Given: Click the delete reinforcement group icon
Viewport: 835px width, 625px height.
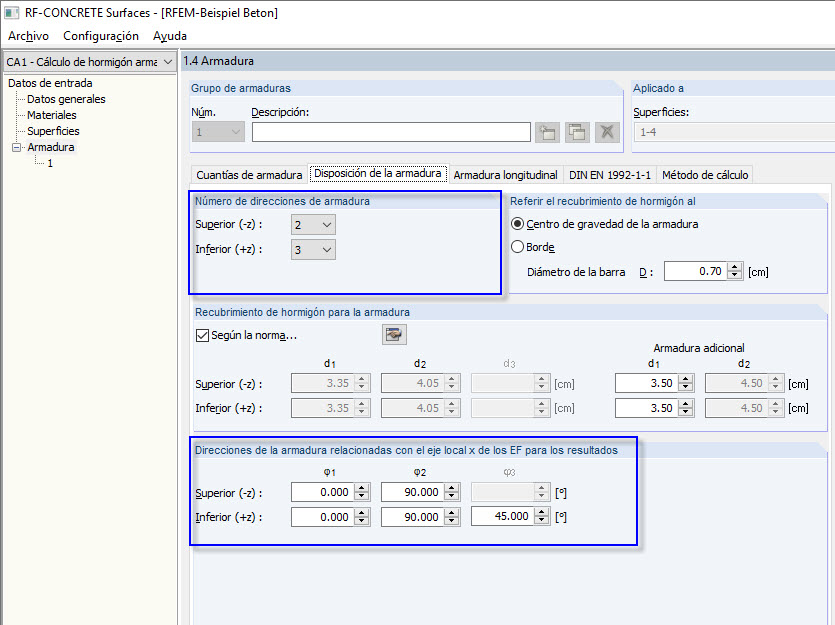Looking at the screenshot, I should [607, 132].
